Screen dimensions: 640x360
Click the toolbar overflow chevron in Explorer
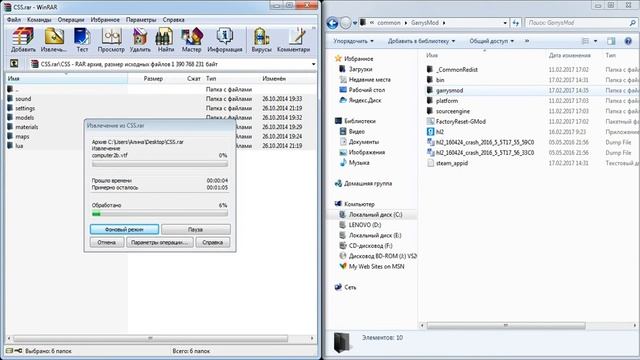tap(527, 41)
